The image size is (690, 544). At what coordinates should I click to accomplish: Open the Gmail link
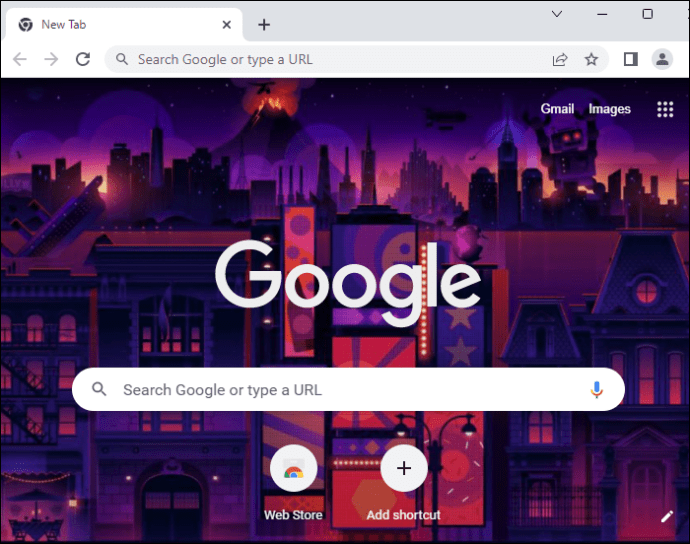[557, 109]
